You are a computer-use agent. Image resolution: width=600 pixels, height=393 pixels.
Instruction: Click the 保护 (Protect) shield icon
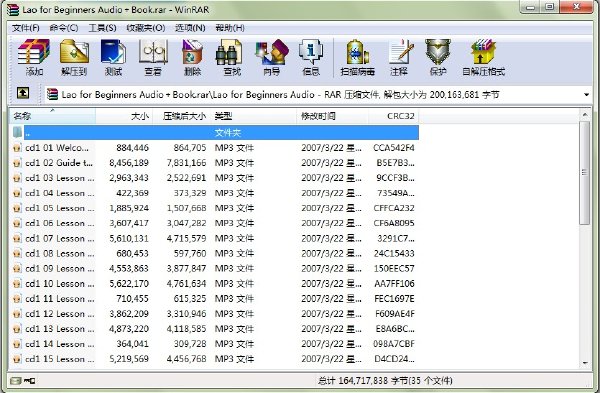438,52
